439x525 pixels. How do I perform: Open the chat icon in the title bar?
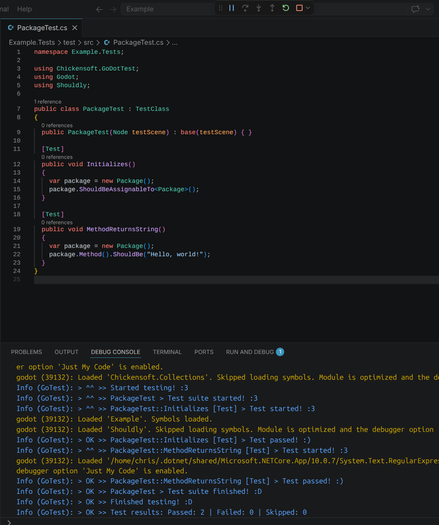tap(415, 9)
